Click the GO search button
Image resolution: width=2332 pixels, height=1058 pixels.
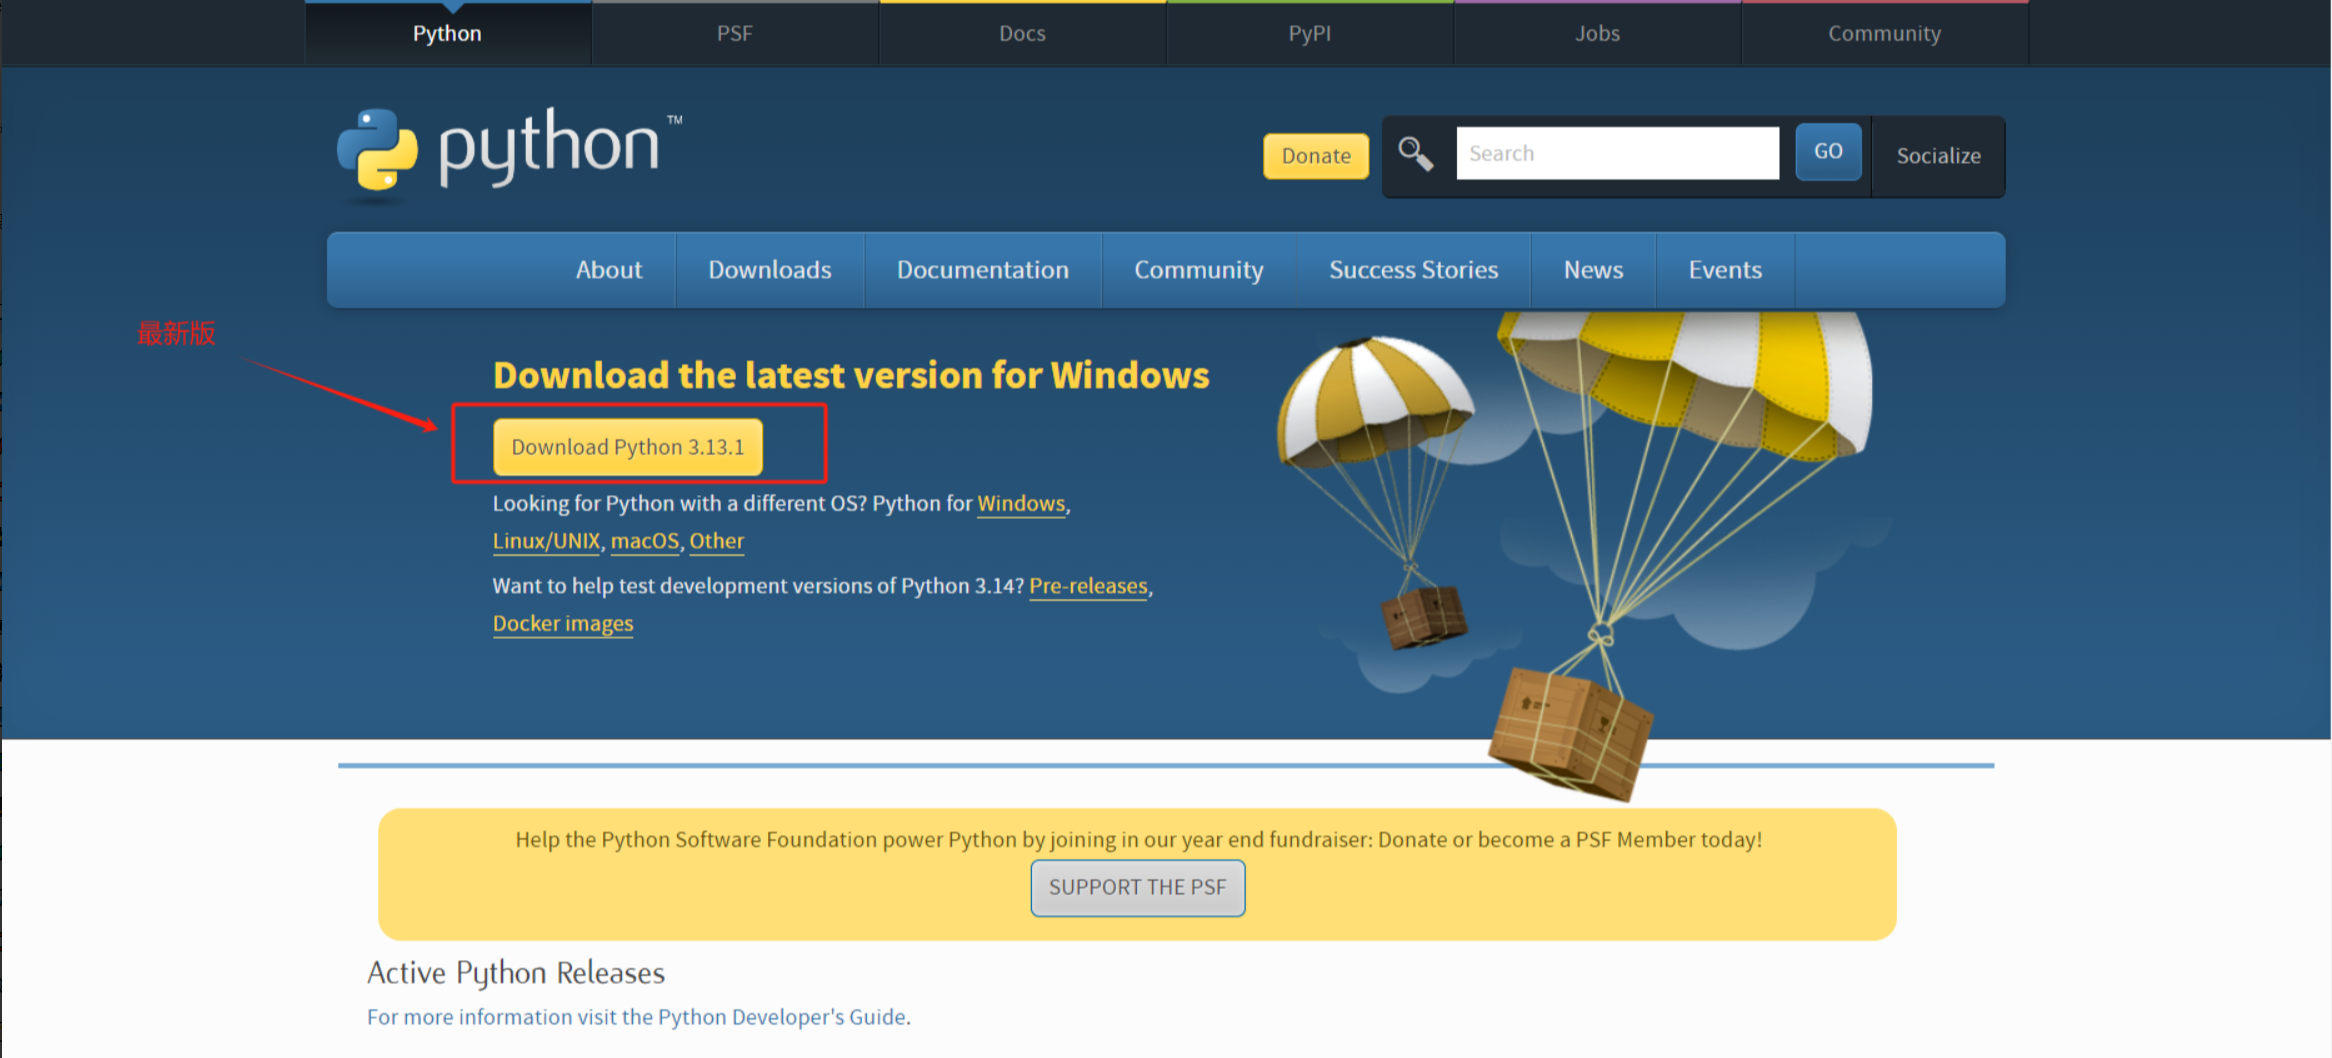(x=1828, y=152)
